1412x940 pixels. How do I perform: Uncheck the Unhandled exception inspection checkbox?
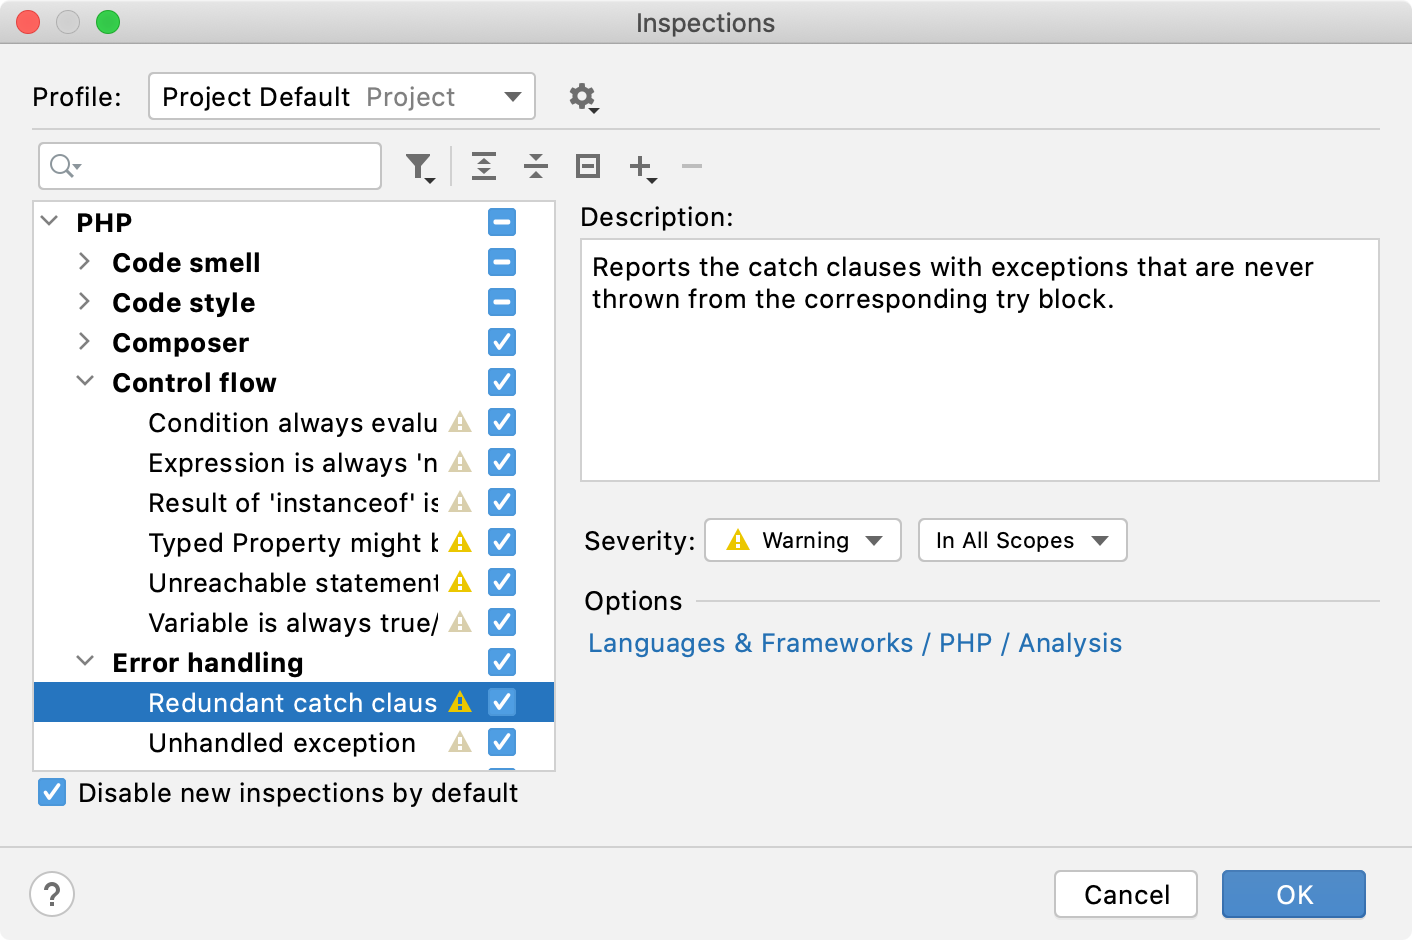[502, 742]
